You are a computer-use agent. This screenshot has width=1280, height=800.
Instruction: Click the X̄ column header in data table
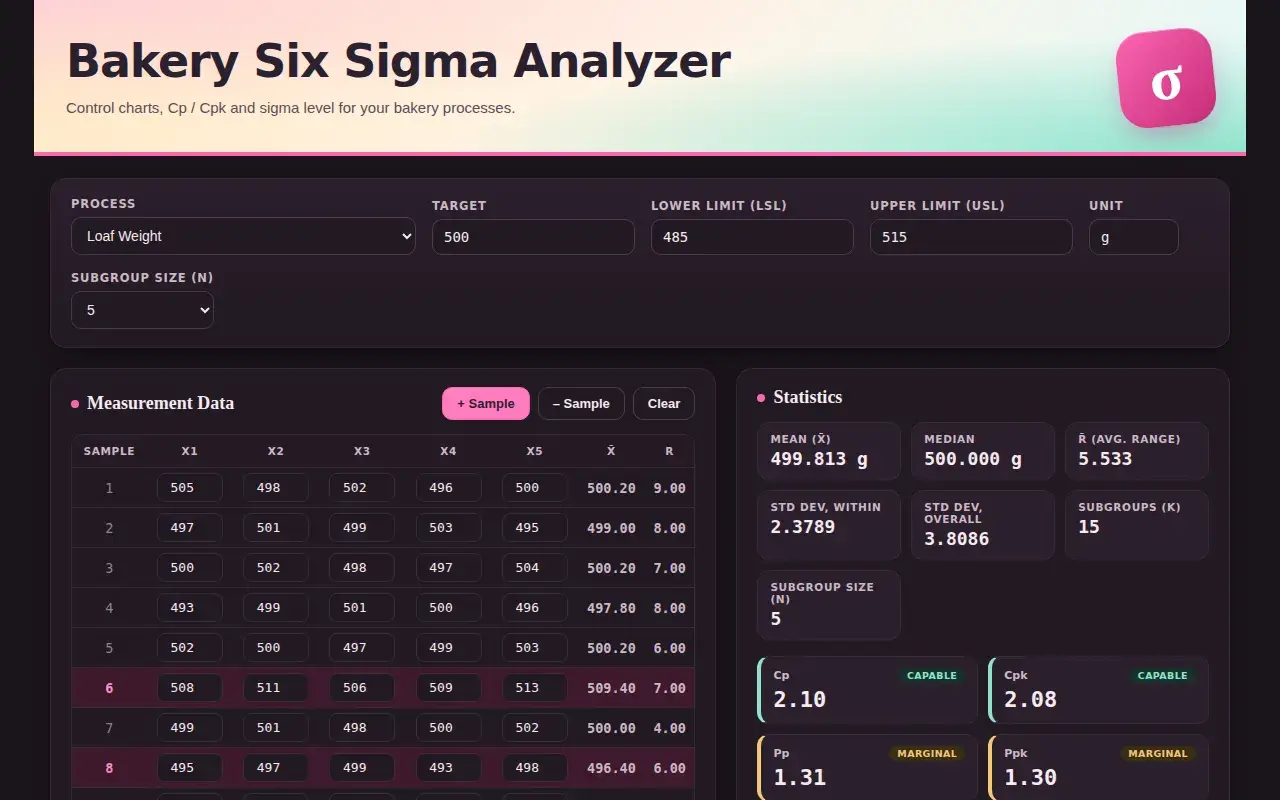click(x=611, y=451)
